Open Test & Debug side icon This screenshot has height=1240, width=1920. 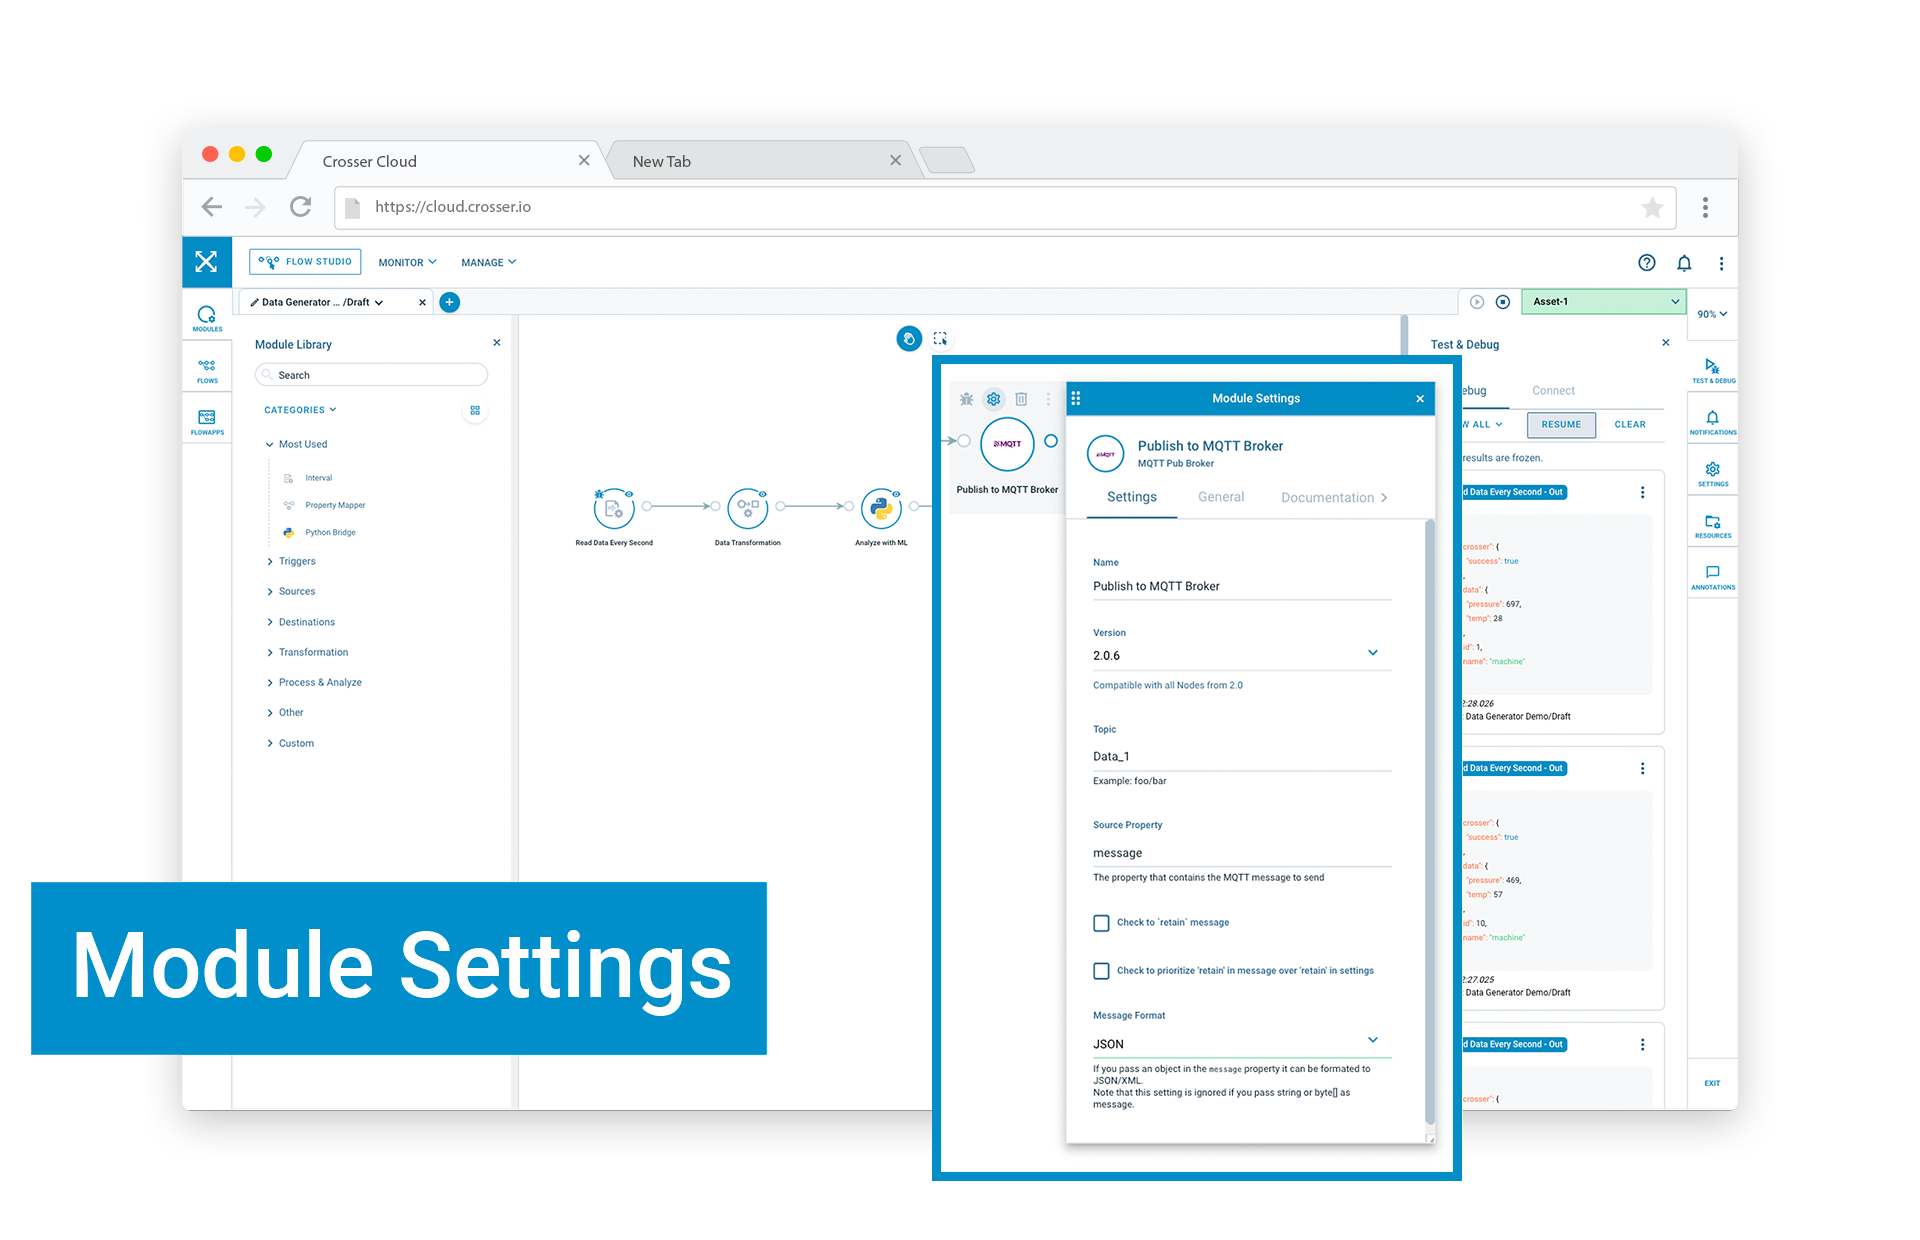pos(1713,370)
